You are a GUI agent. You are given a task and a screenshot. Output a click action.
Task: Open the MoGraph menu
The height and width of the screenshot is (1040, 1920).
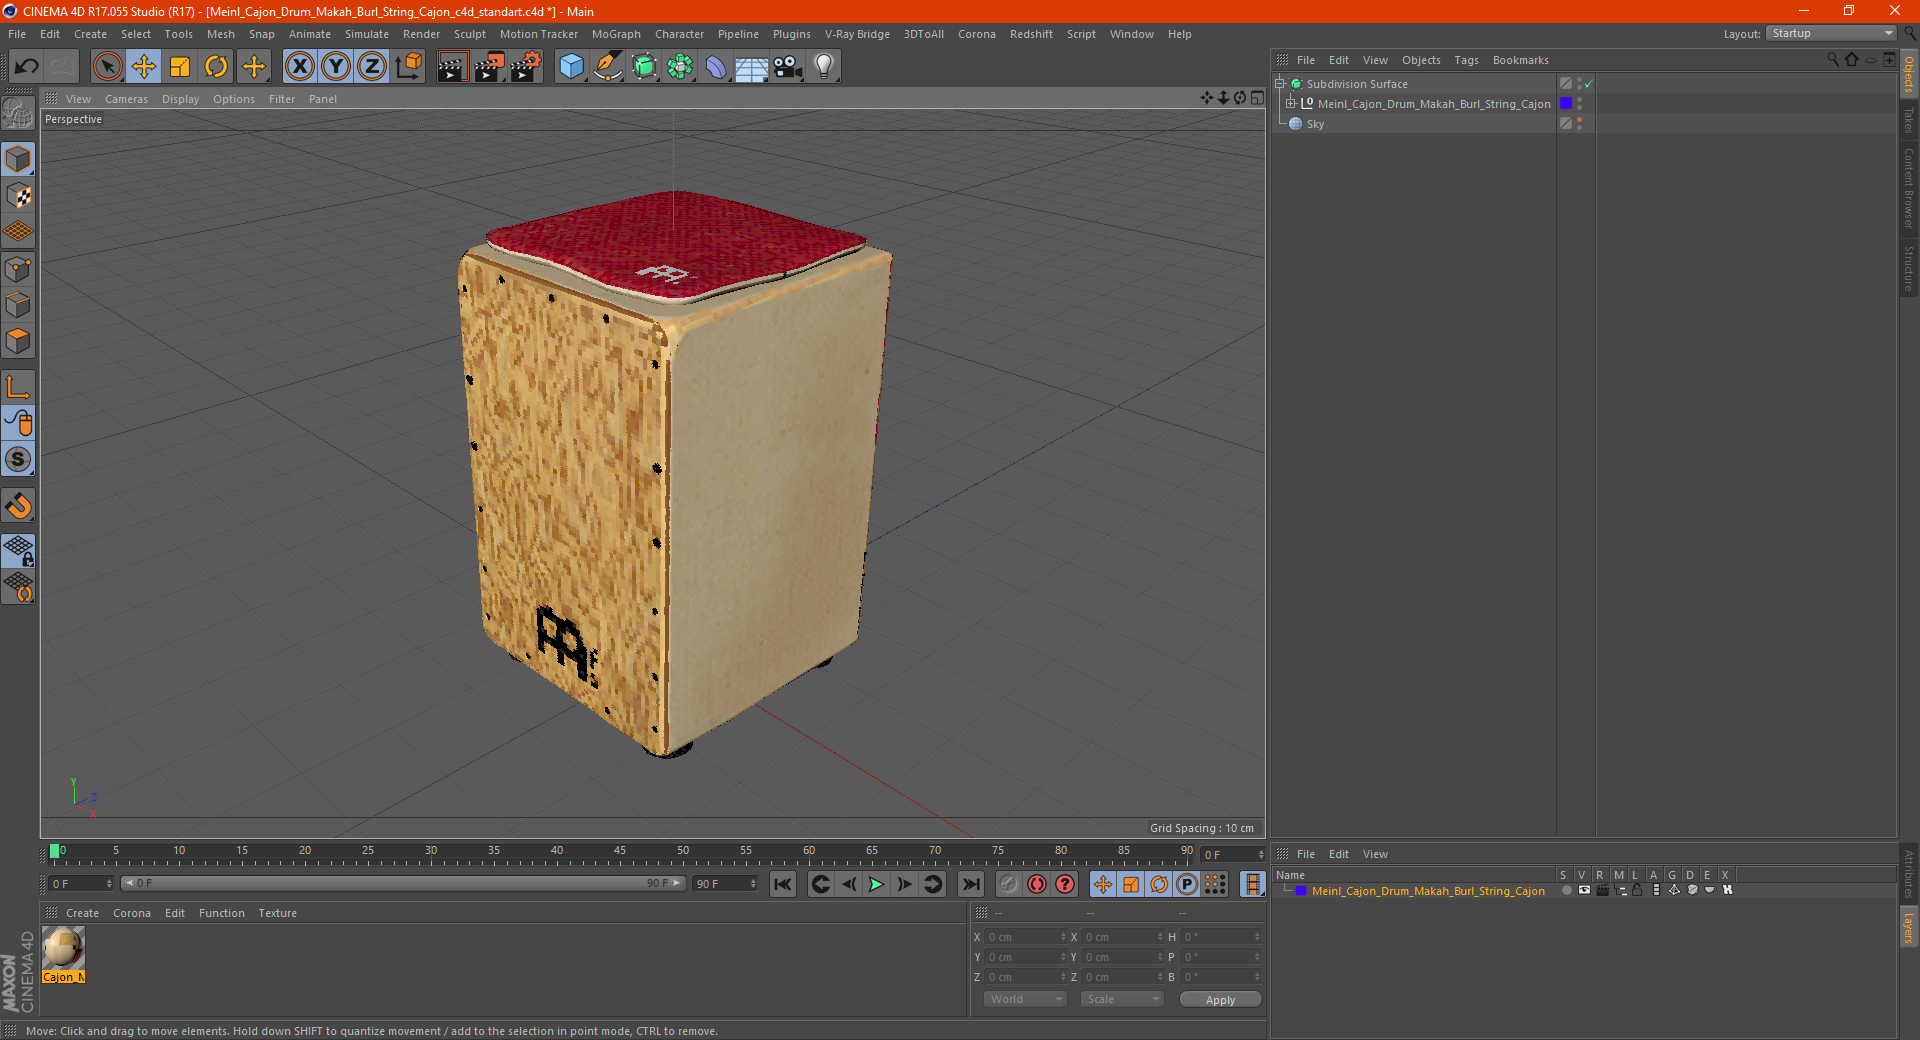tap(616, 34)
